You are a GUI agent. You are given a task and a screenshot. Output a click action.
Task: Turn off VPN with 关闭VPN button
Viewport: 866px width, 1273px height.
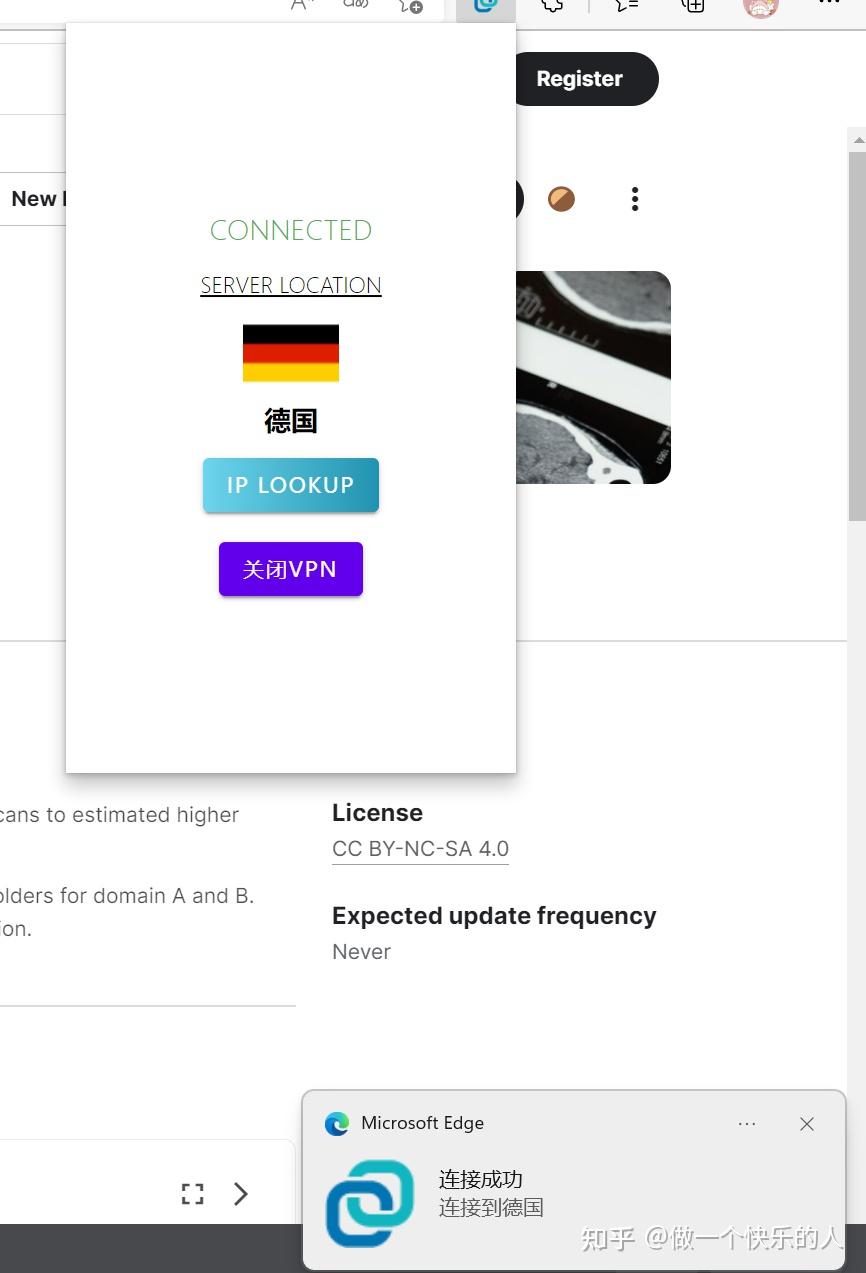point(291,569)
